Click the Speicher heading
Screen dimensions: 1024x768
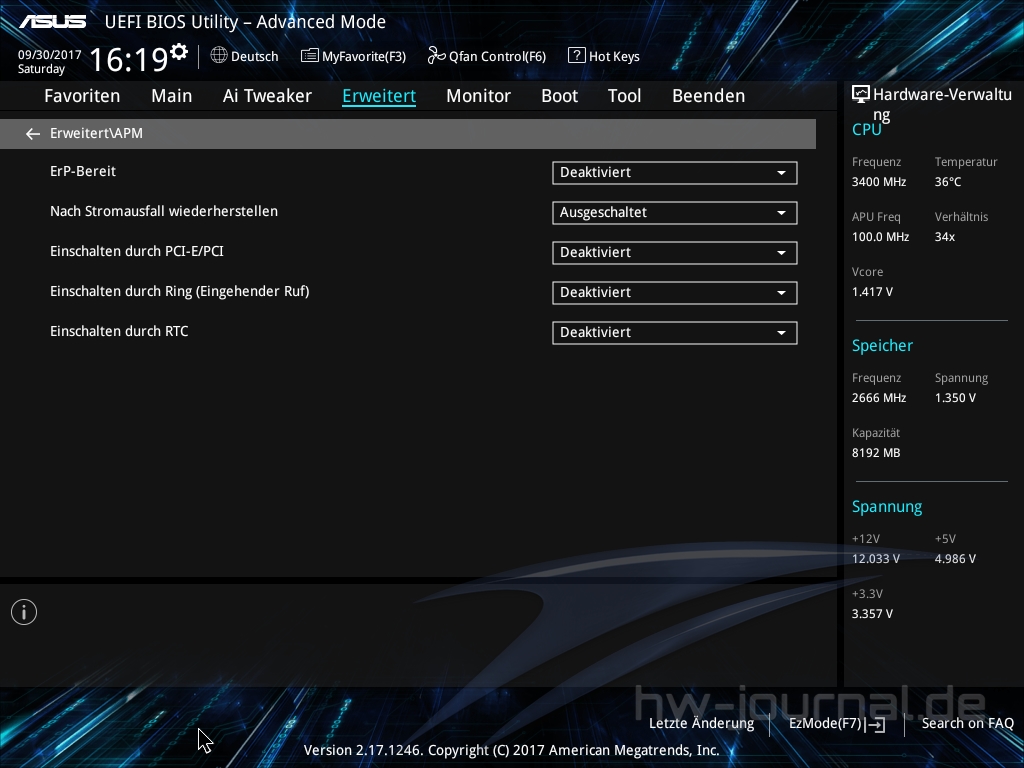882,346
